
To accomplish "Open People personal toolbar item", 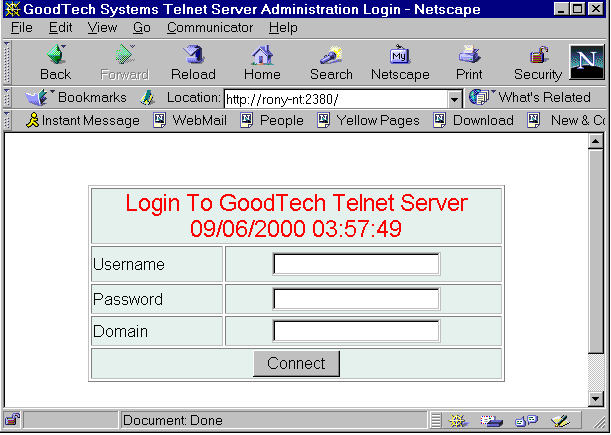I will (x=272, y=120).
